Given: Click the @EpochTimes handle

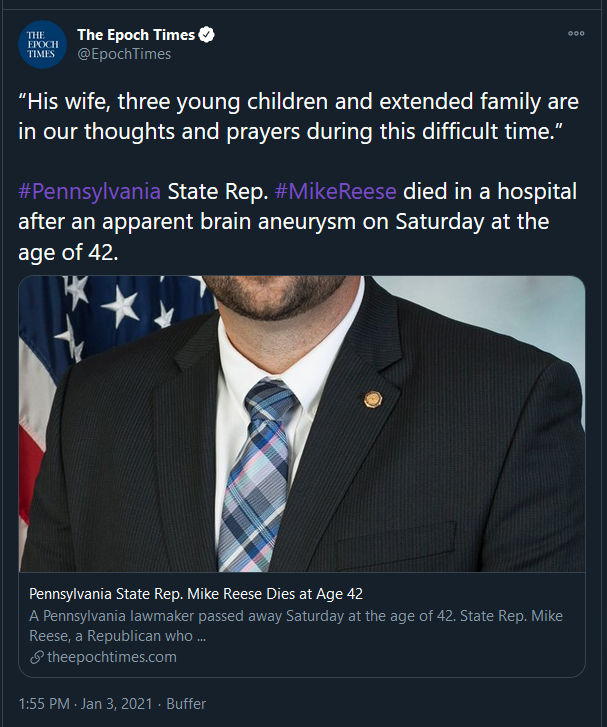Looking at the screenshot, I should click(x=124, y=54).
